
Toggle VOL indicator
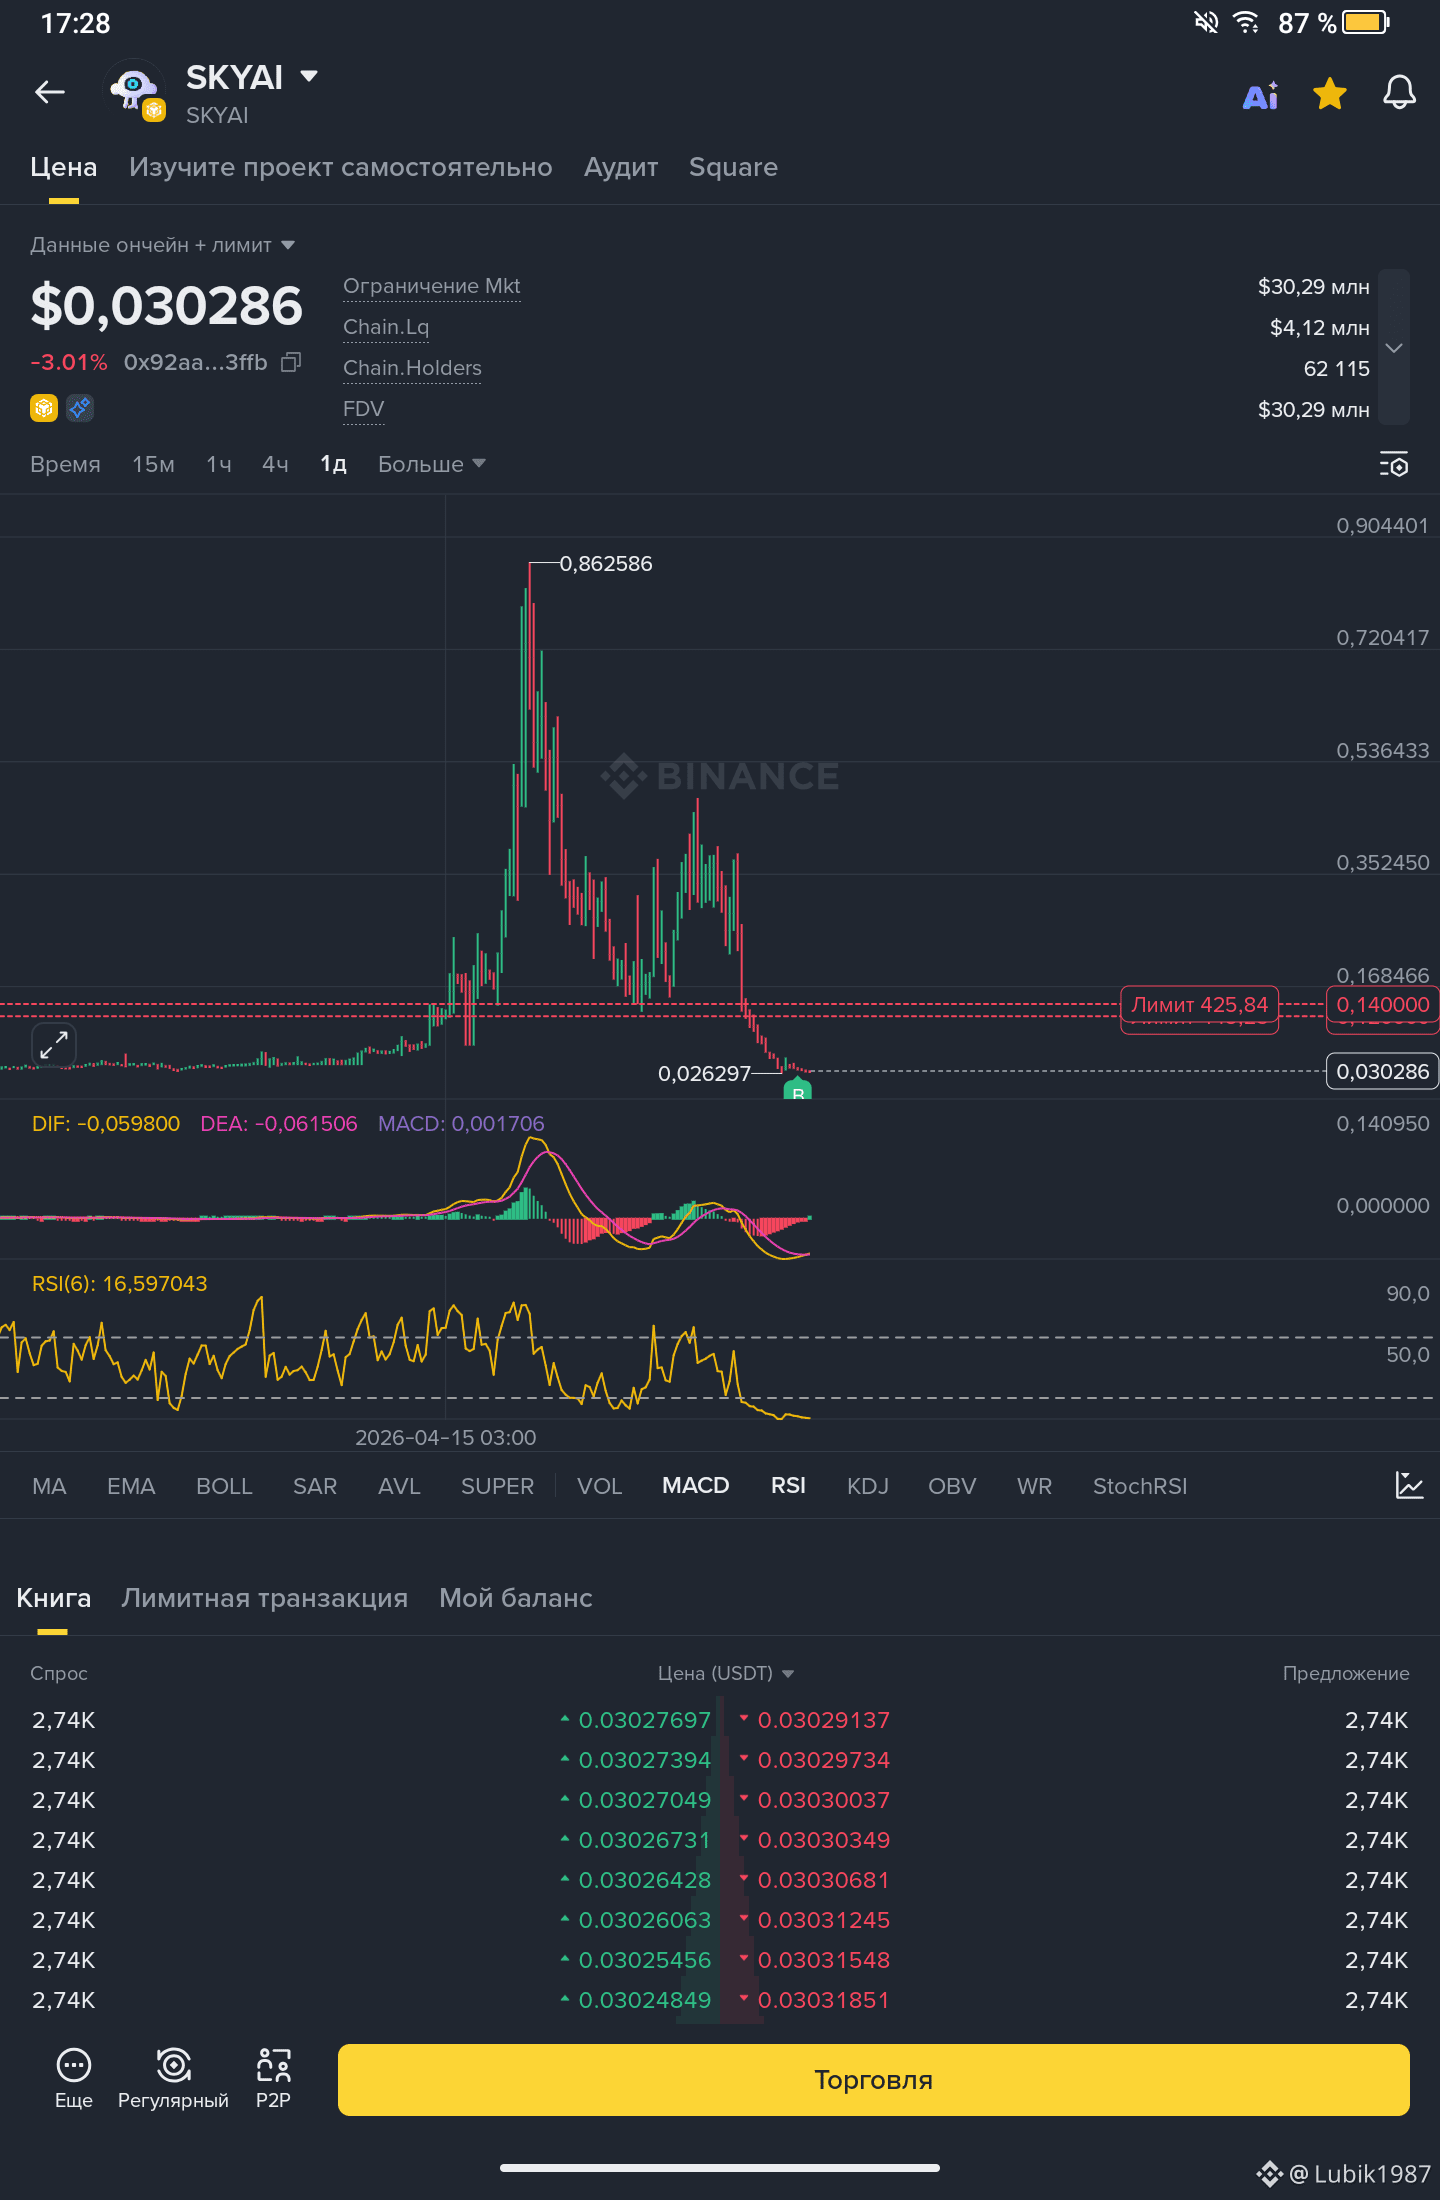pos(600,1486)
